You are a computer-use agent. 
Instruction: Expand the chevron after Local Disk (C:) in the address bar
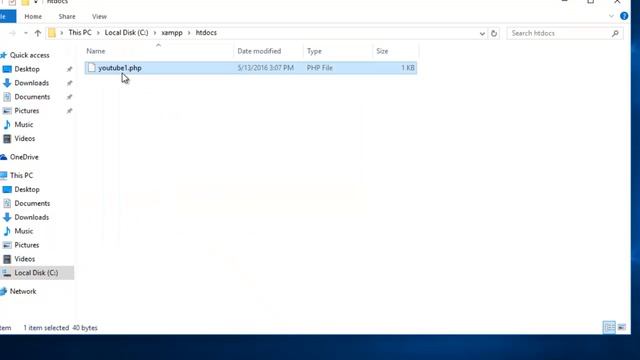155,33
